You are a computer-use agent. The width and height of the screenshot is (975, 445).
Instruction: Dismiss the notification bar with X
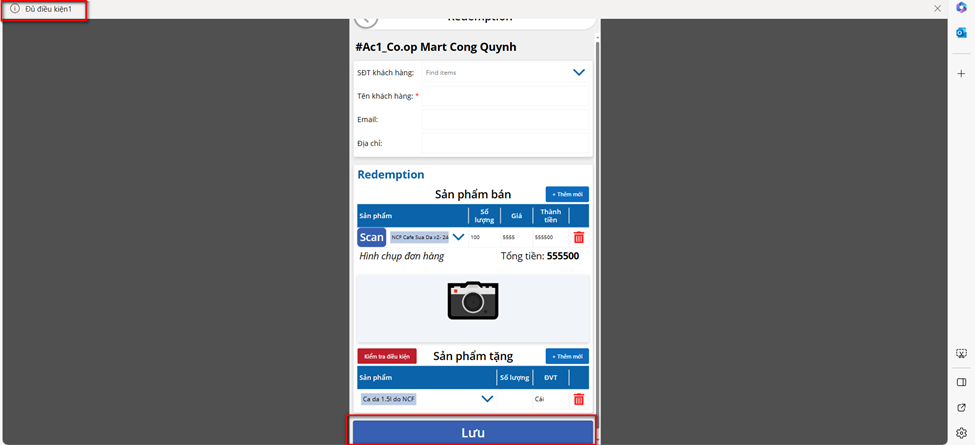(x=937, y=9)
